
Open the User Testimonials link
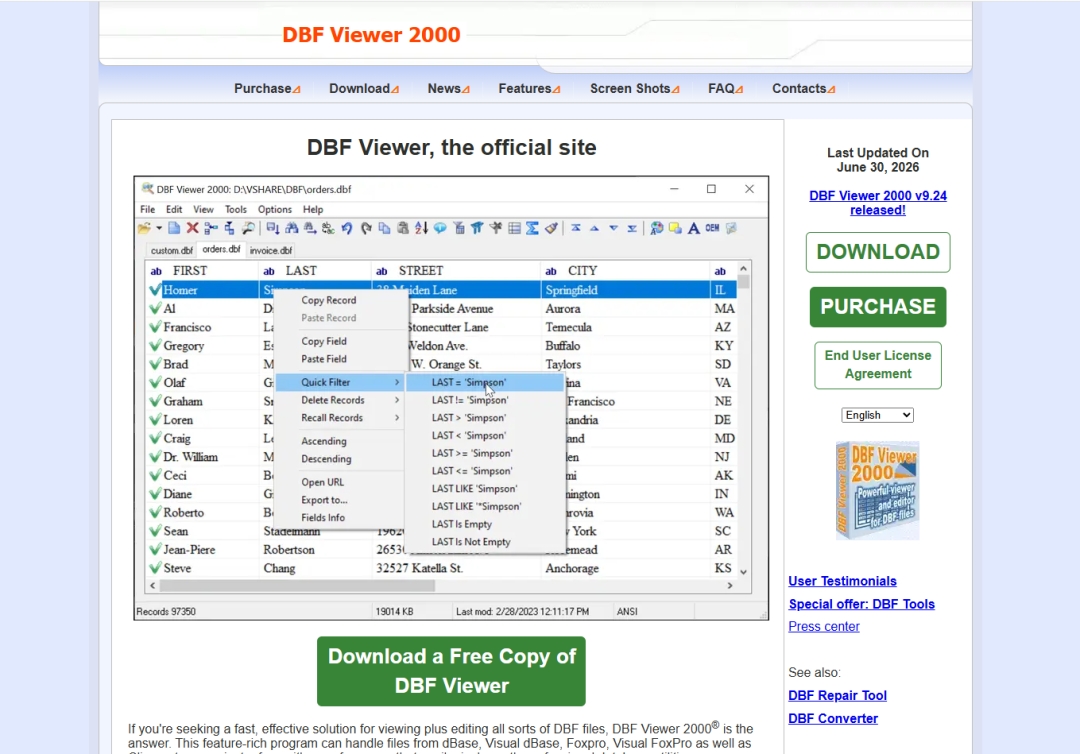point(842,581)
